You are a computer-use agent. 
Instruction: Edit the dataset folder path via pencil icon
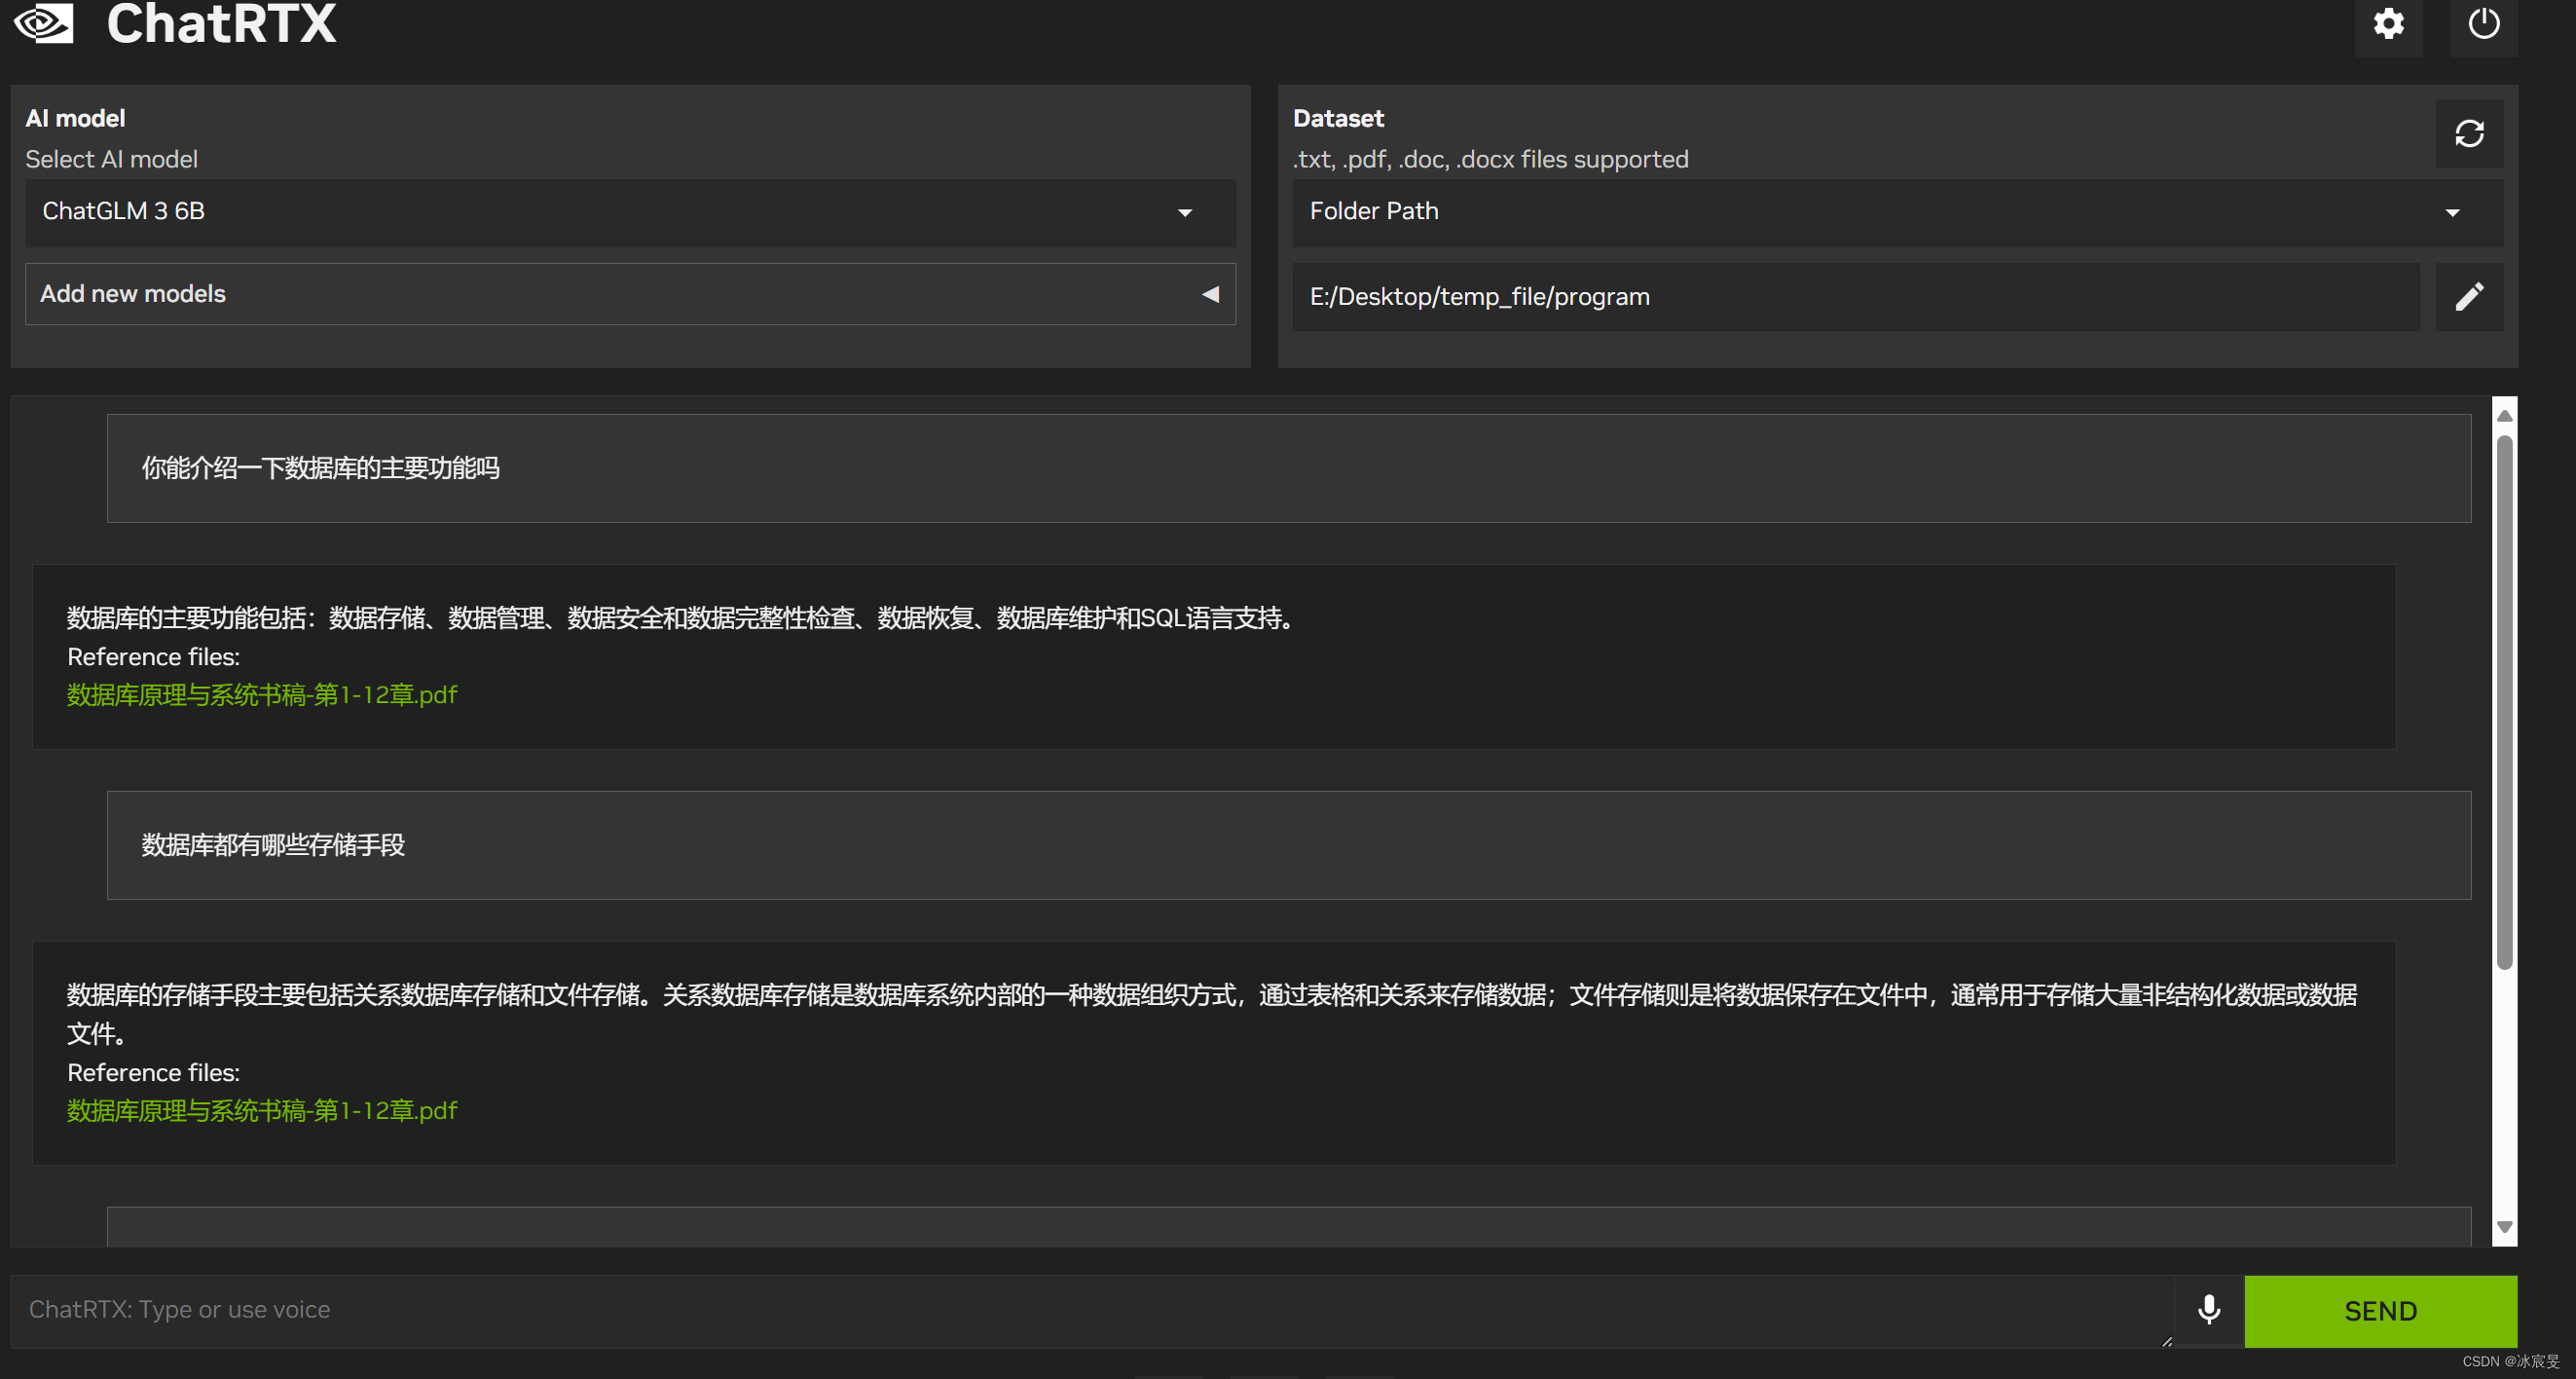coord(2469,296)
